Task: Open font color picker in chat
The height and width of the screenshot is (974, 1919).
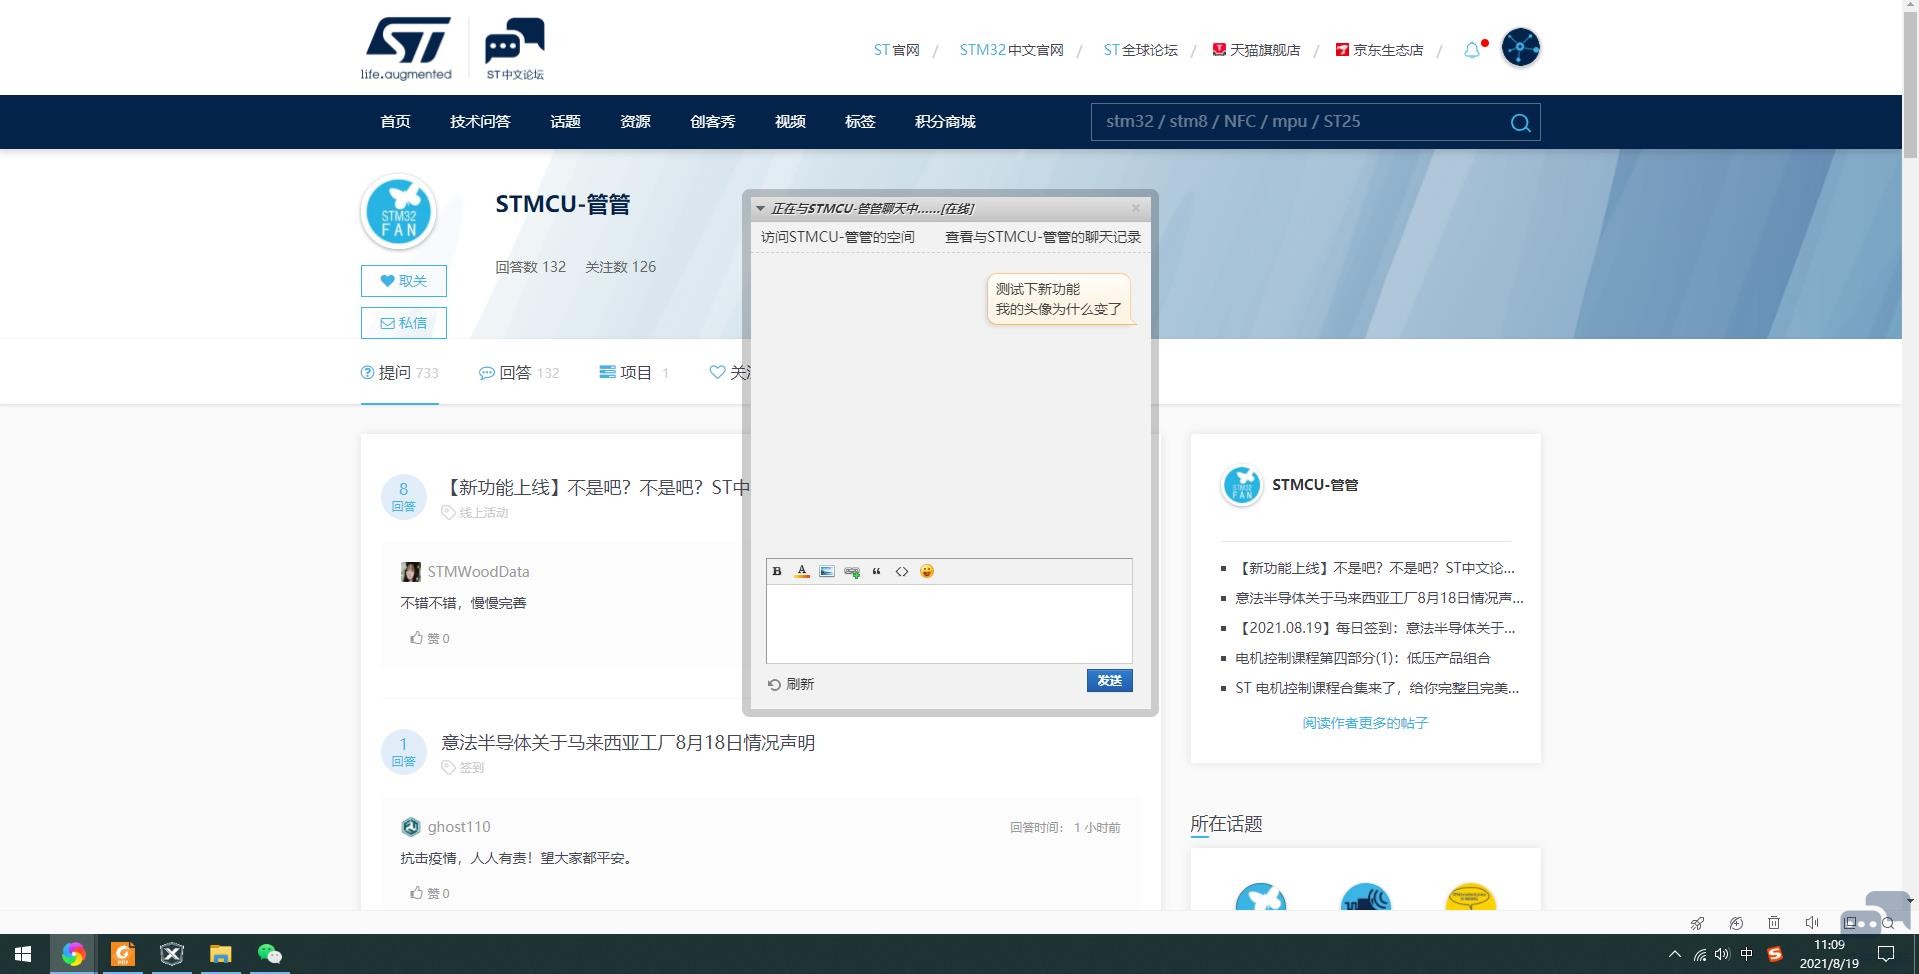Action: click(802, 571)
